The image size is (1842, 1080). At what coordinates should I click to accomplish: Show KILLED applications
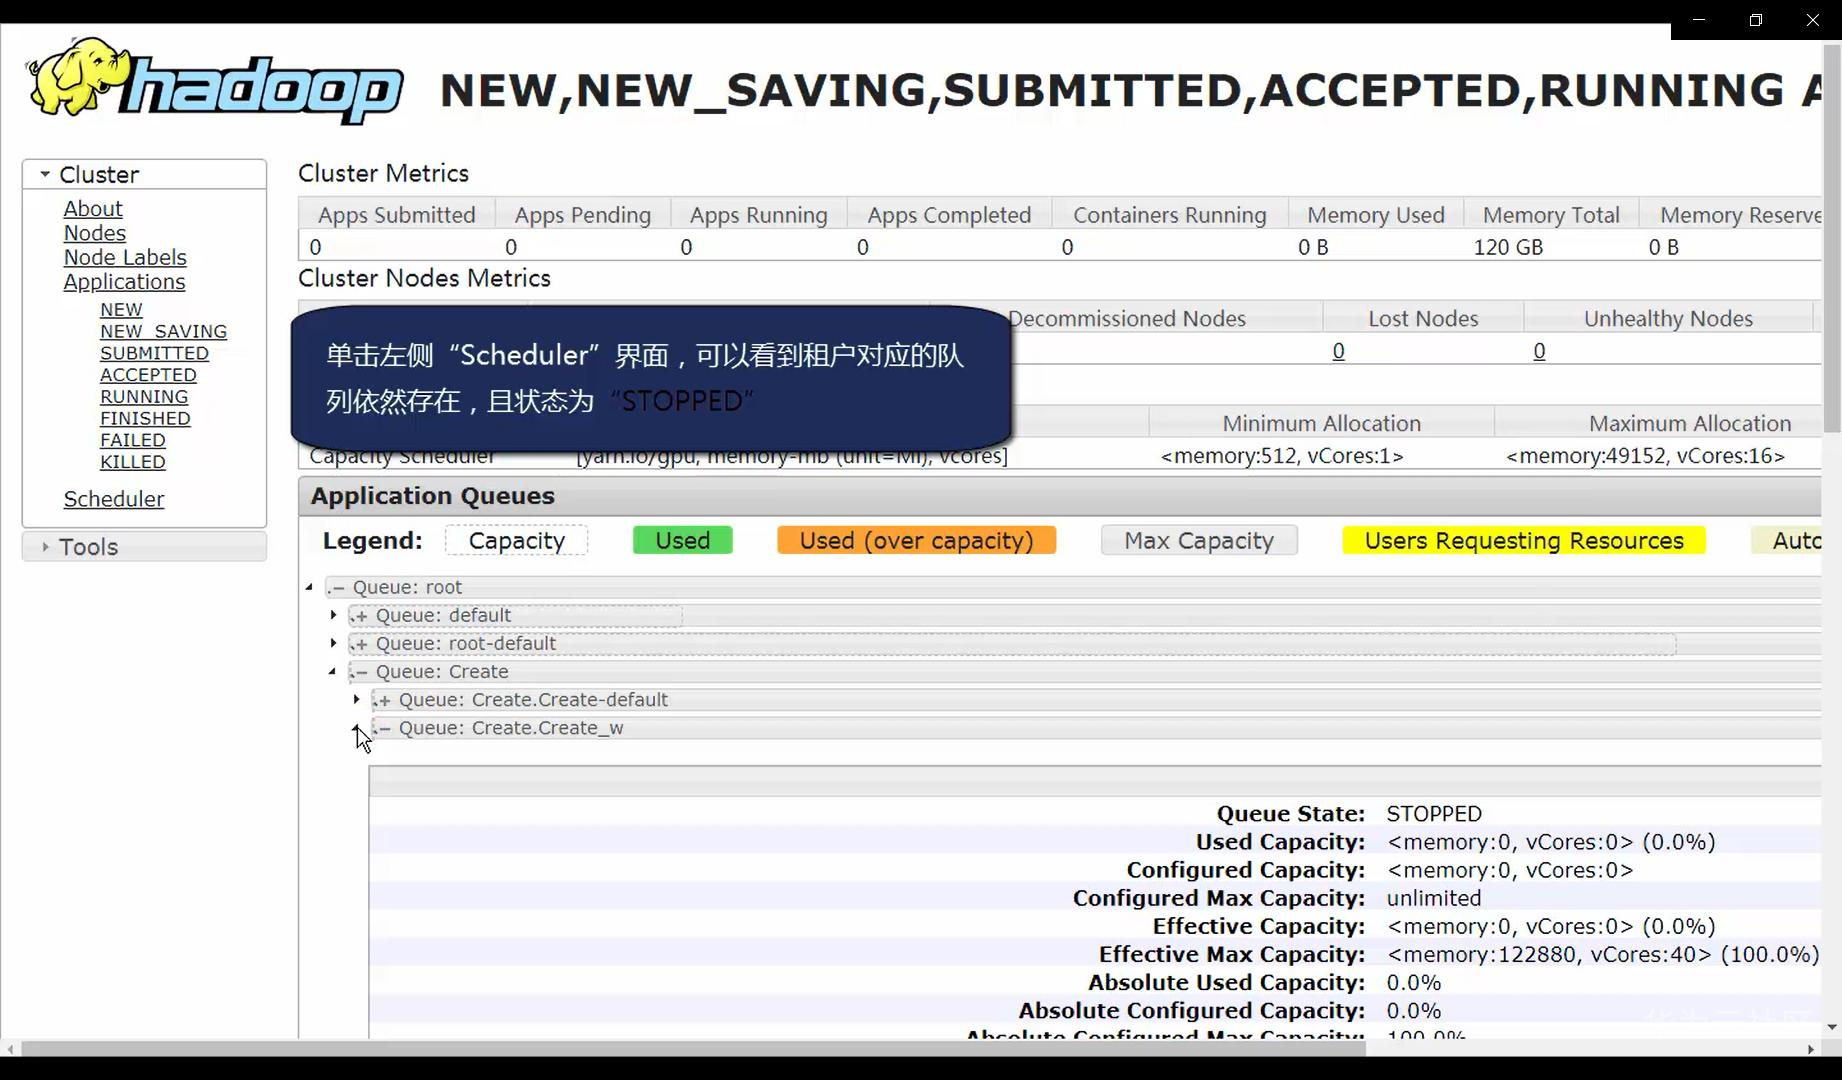[133, 462]
